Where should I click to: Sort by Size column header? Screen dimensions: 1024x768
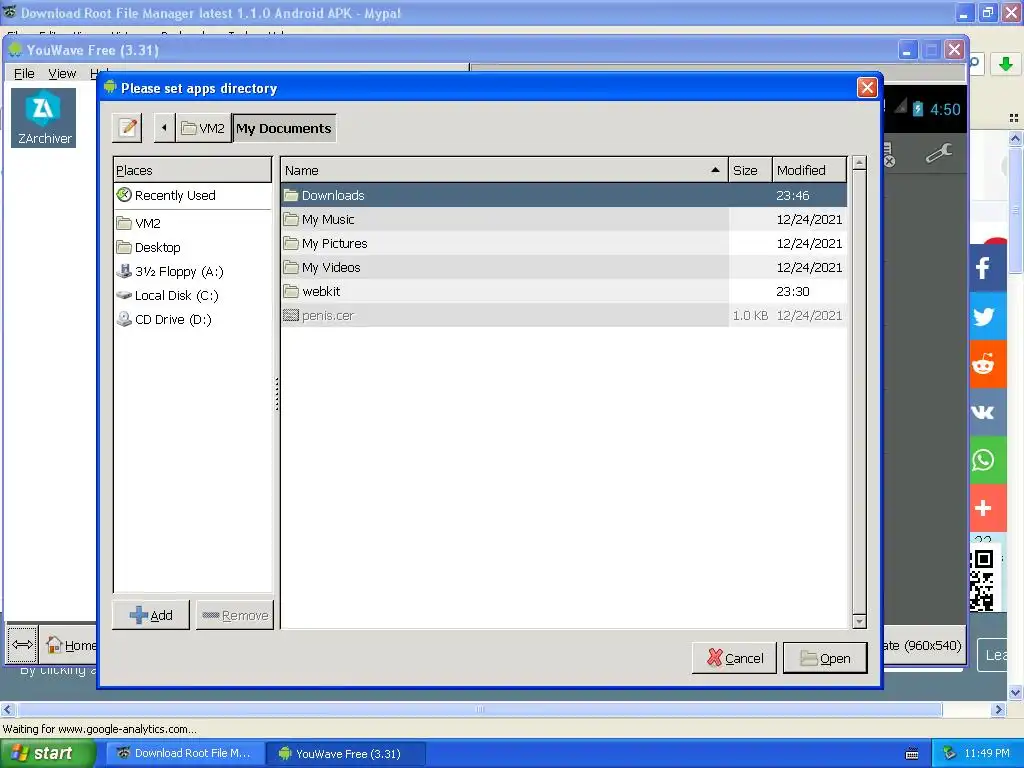[x=750, y=170]
